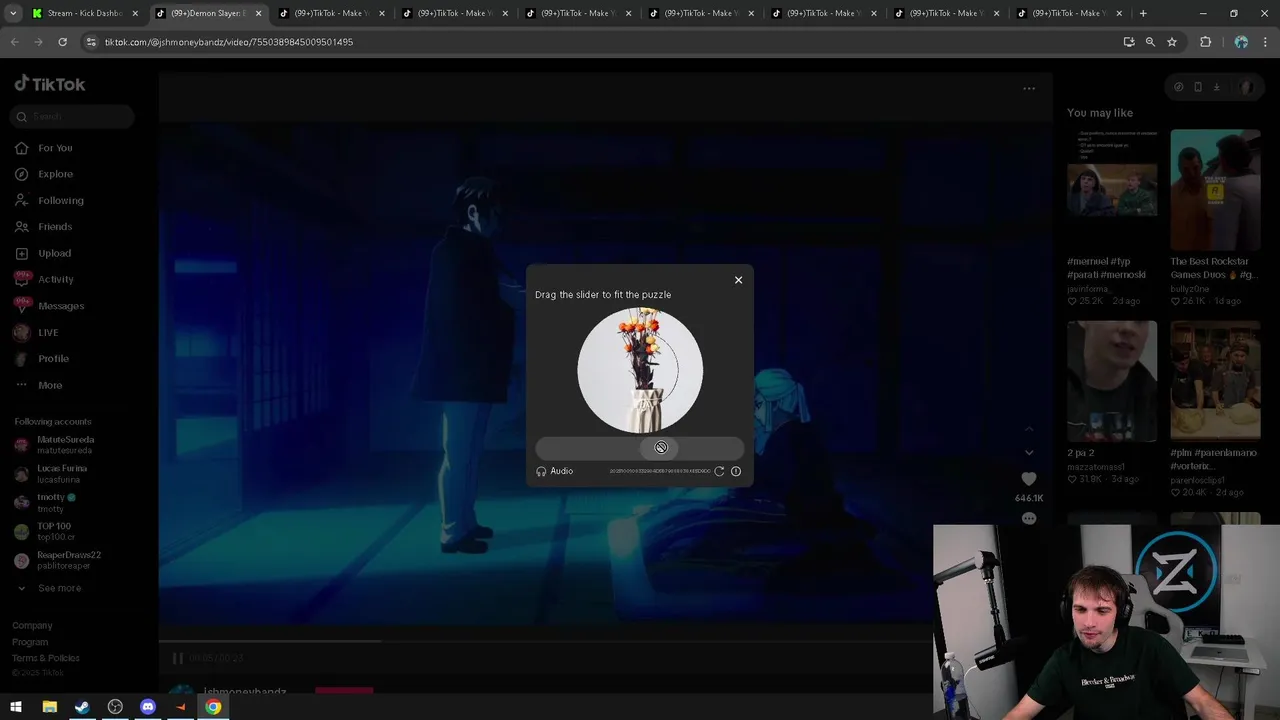Screen dimensions: 1280x720
Task: Click the flower vase puzzle image
Action: click(x=640, y=370)
